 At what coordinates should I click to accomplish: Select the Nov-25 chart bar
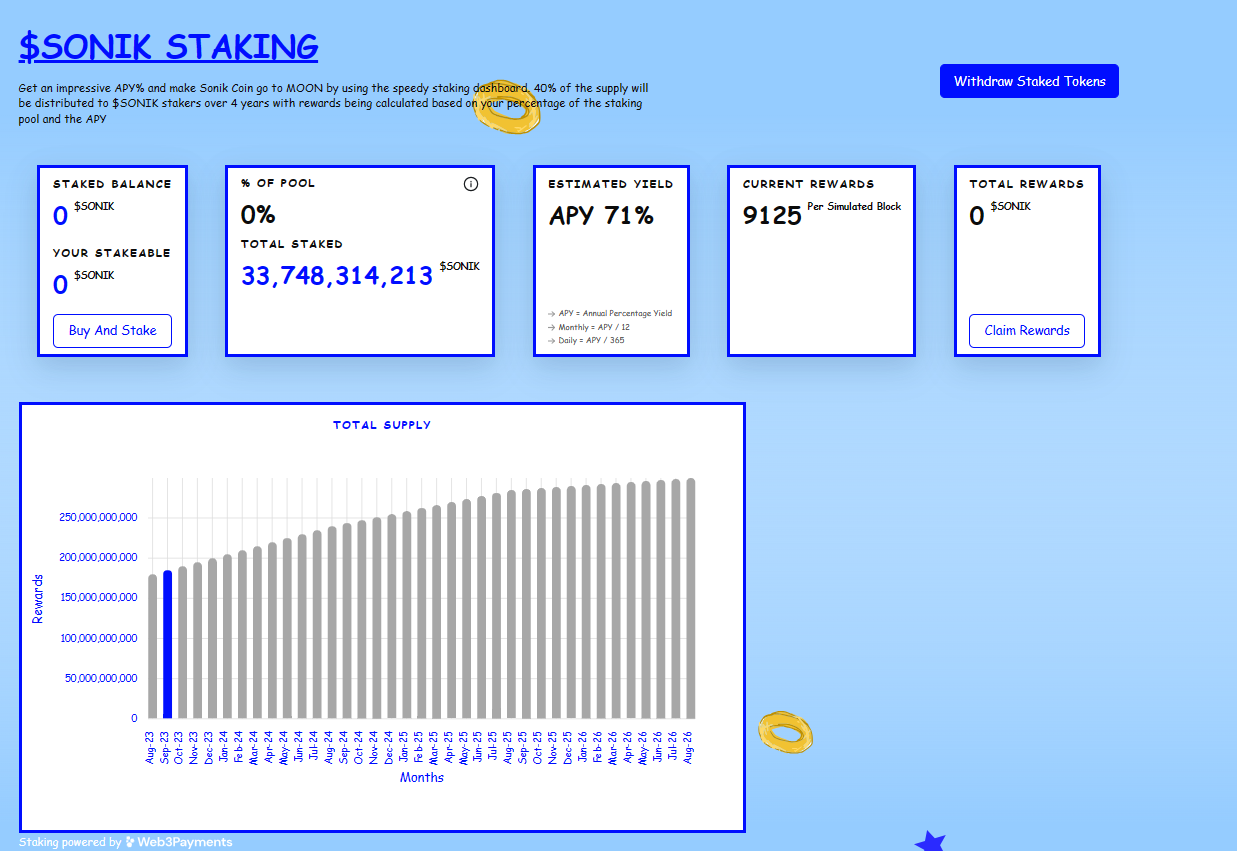[556, 602]
